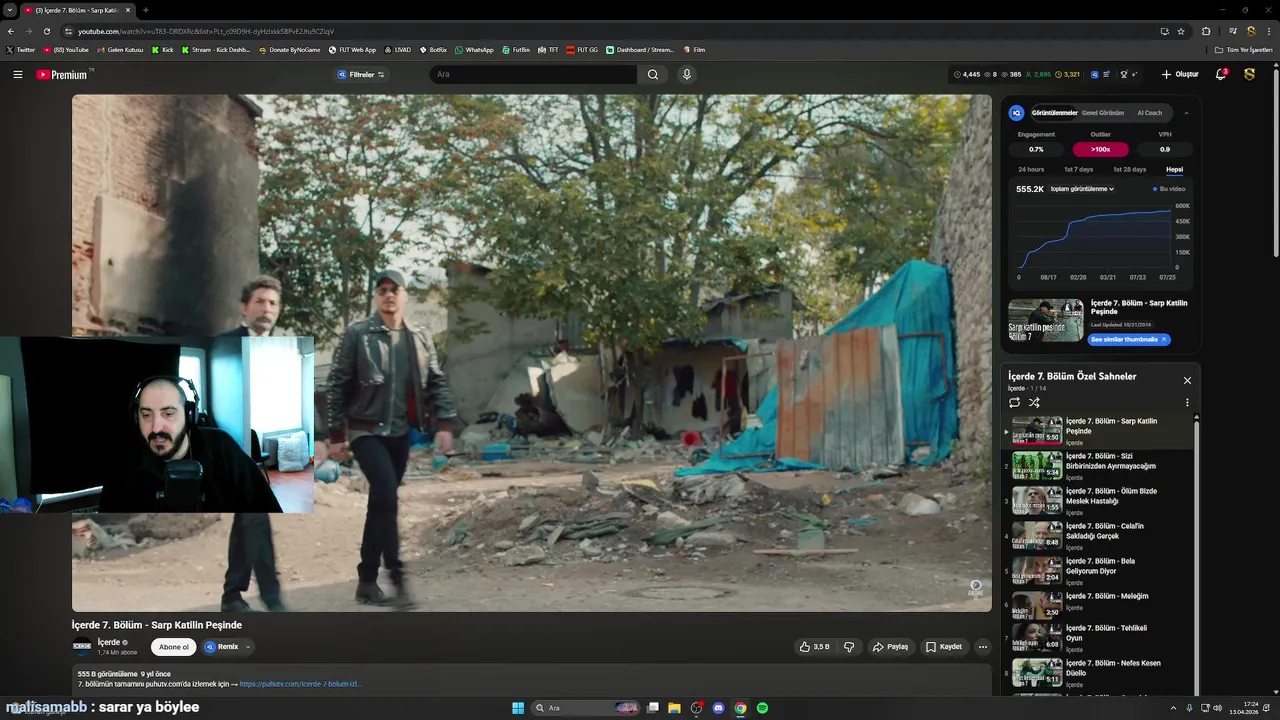The width and height of the screenshot is (1280, 720).
Task: Click the Remix button
Action: pyautogui.click(x=222, y=647)
